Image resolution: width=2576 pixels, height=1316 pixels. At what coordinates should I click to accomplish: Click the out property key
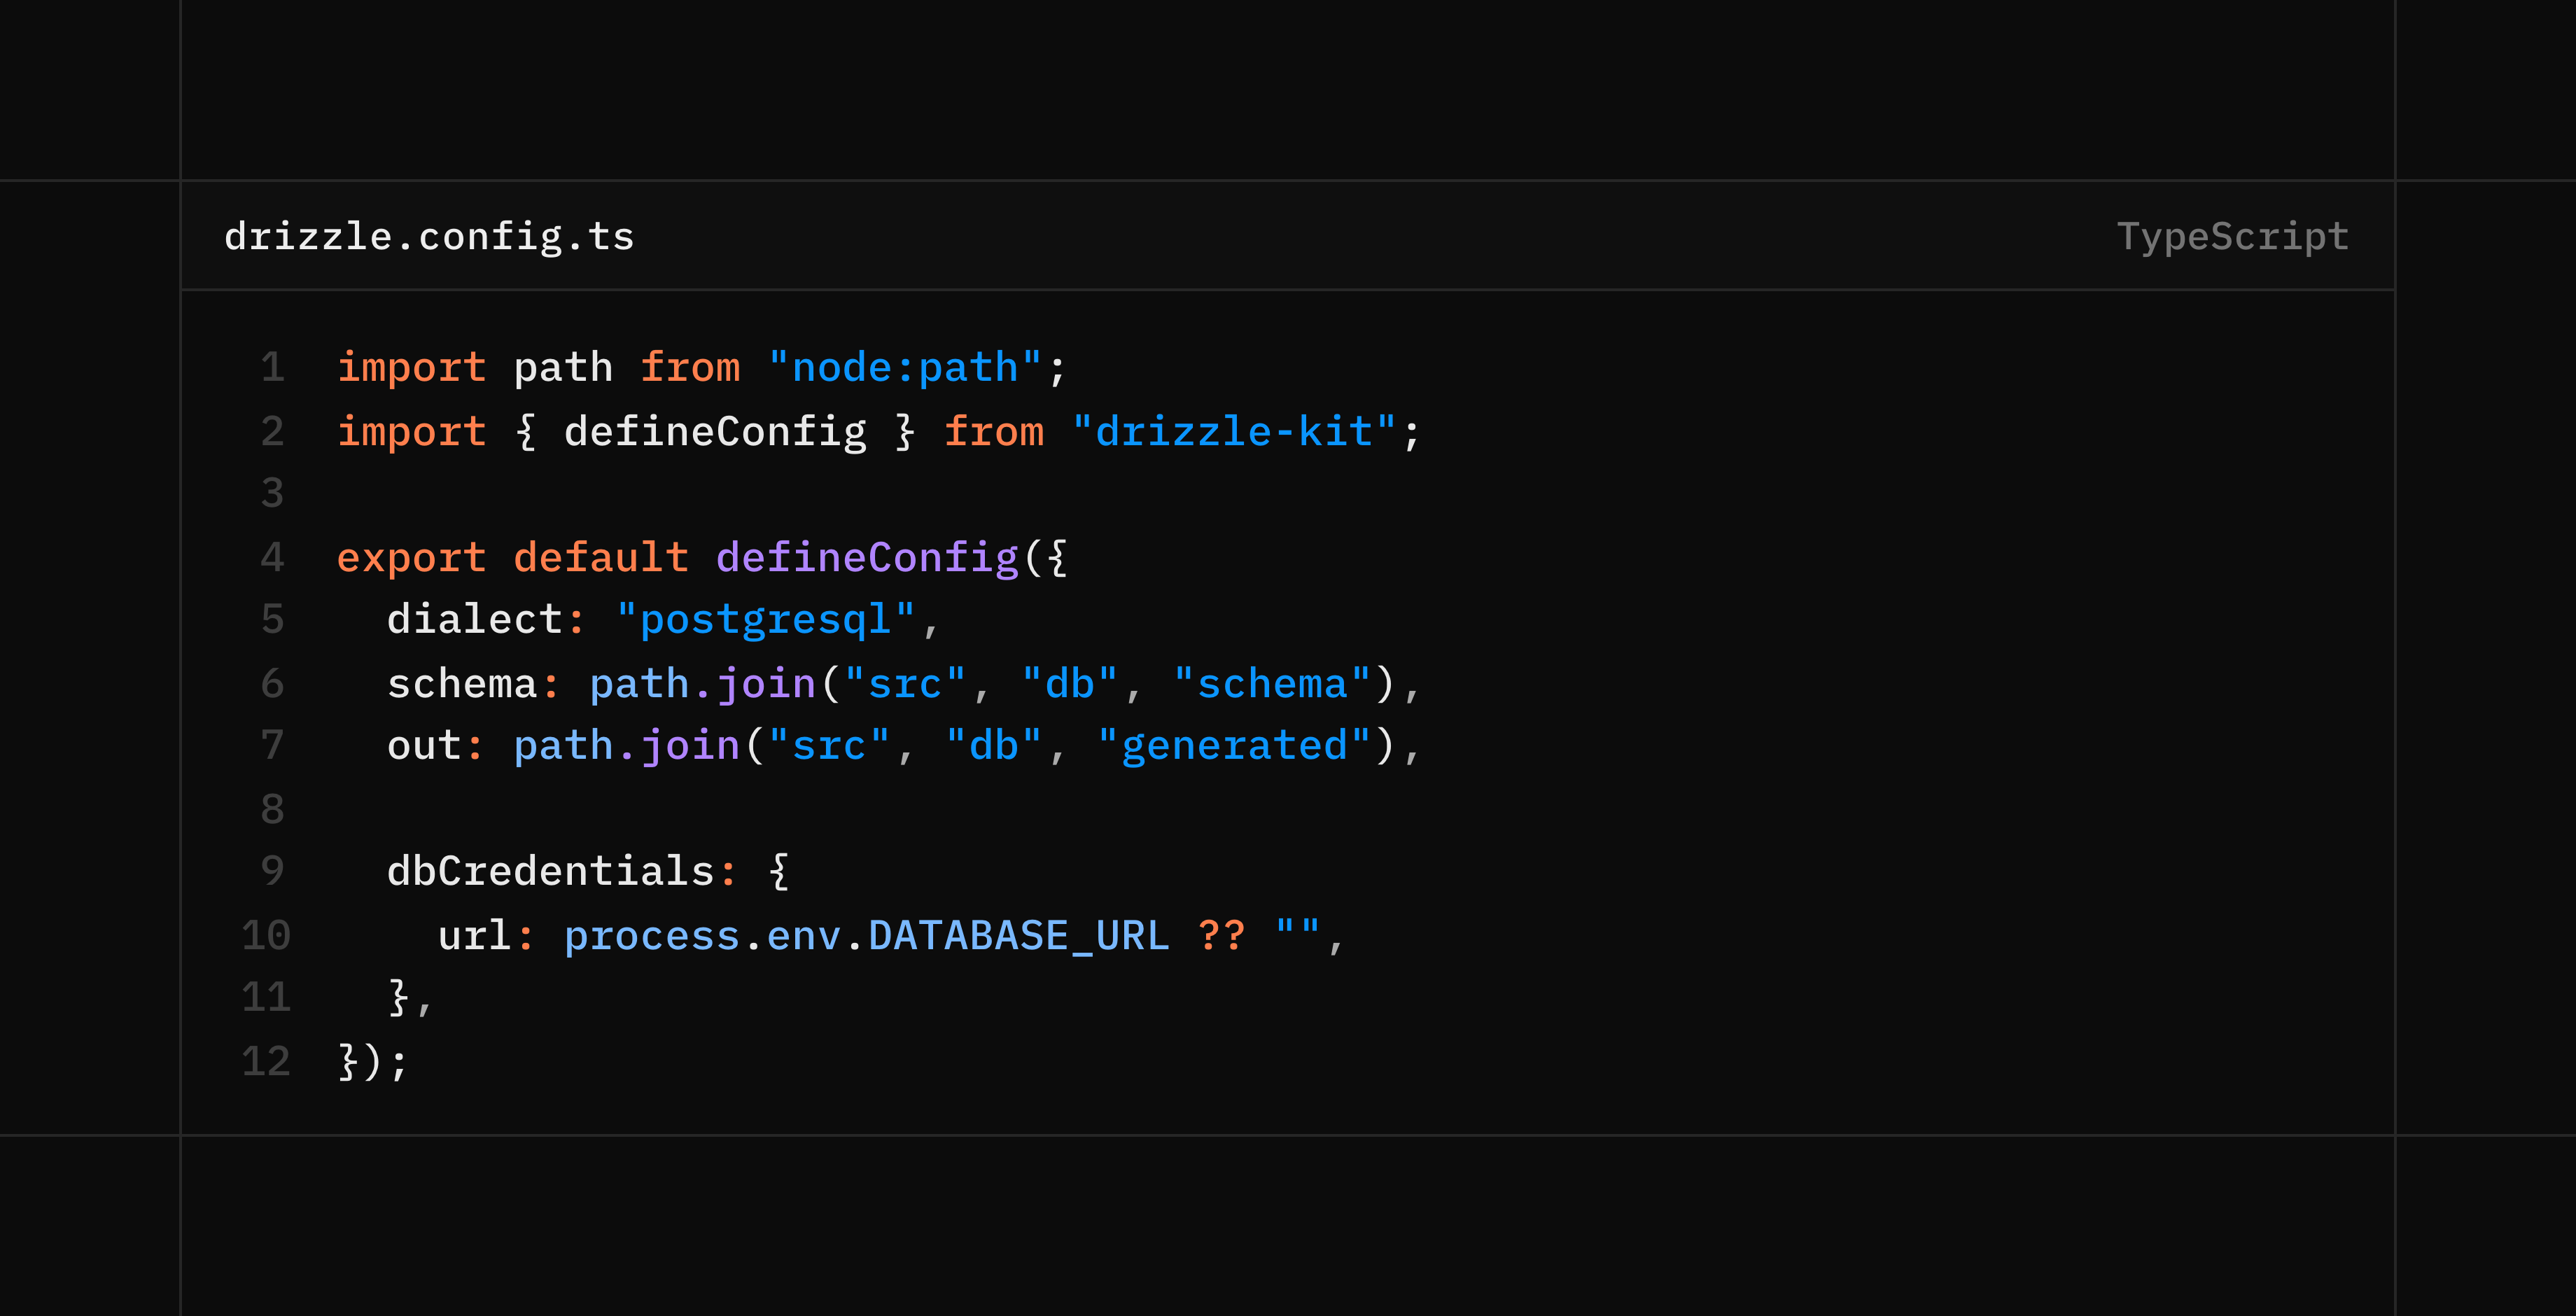coord(424,746)
